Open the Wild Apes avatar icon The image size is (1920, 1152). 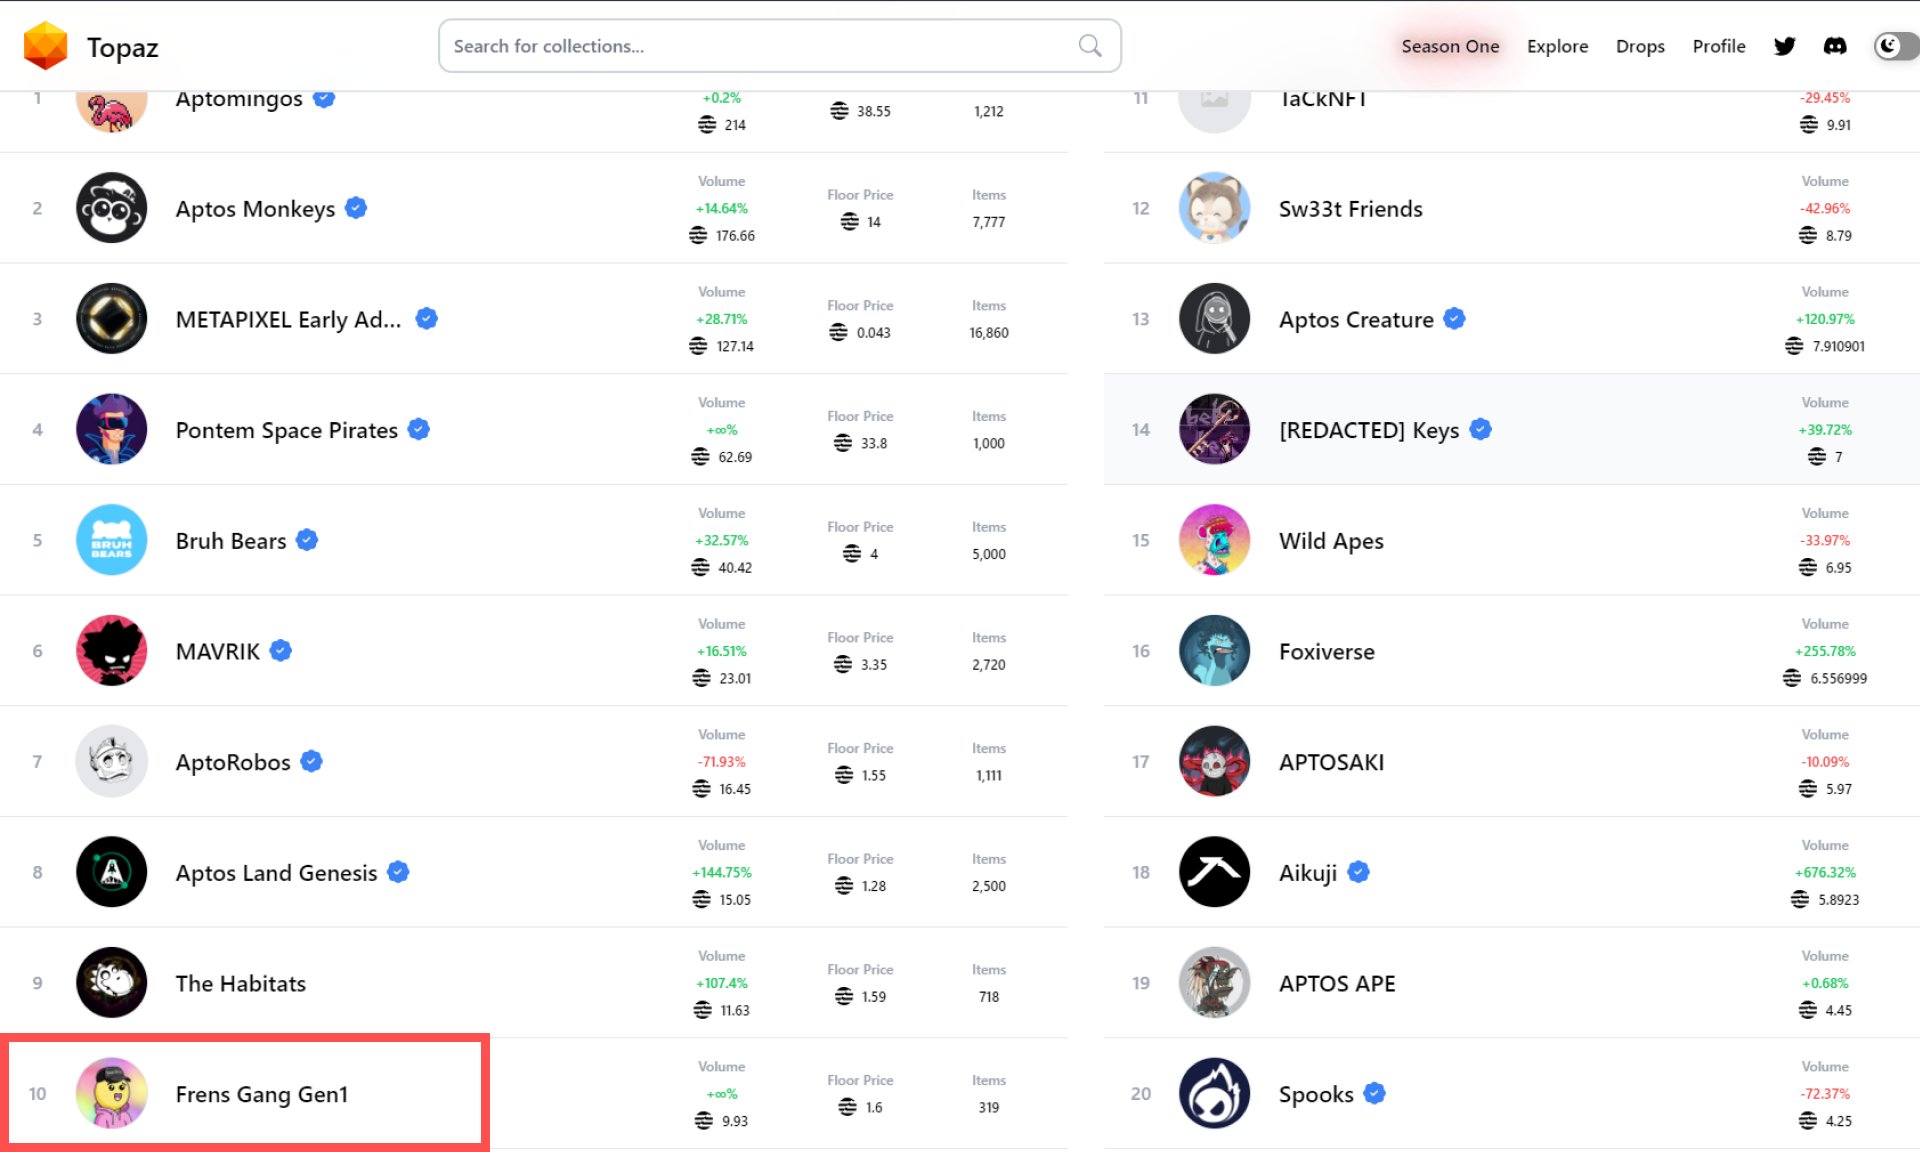coord(1215,540)
